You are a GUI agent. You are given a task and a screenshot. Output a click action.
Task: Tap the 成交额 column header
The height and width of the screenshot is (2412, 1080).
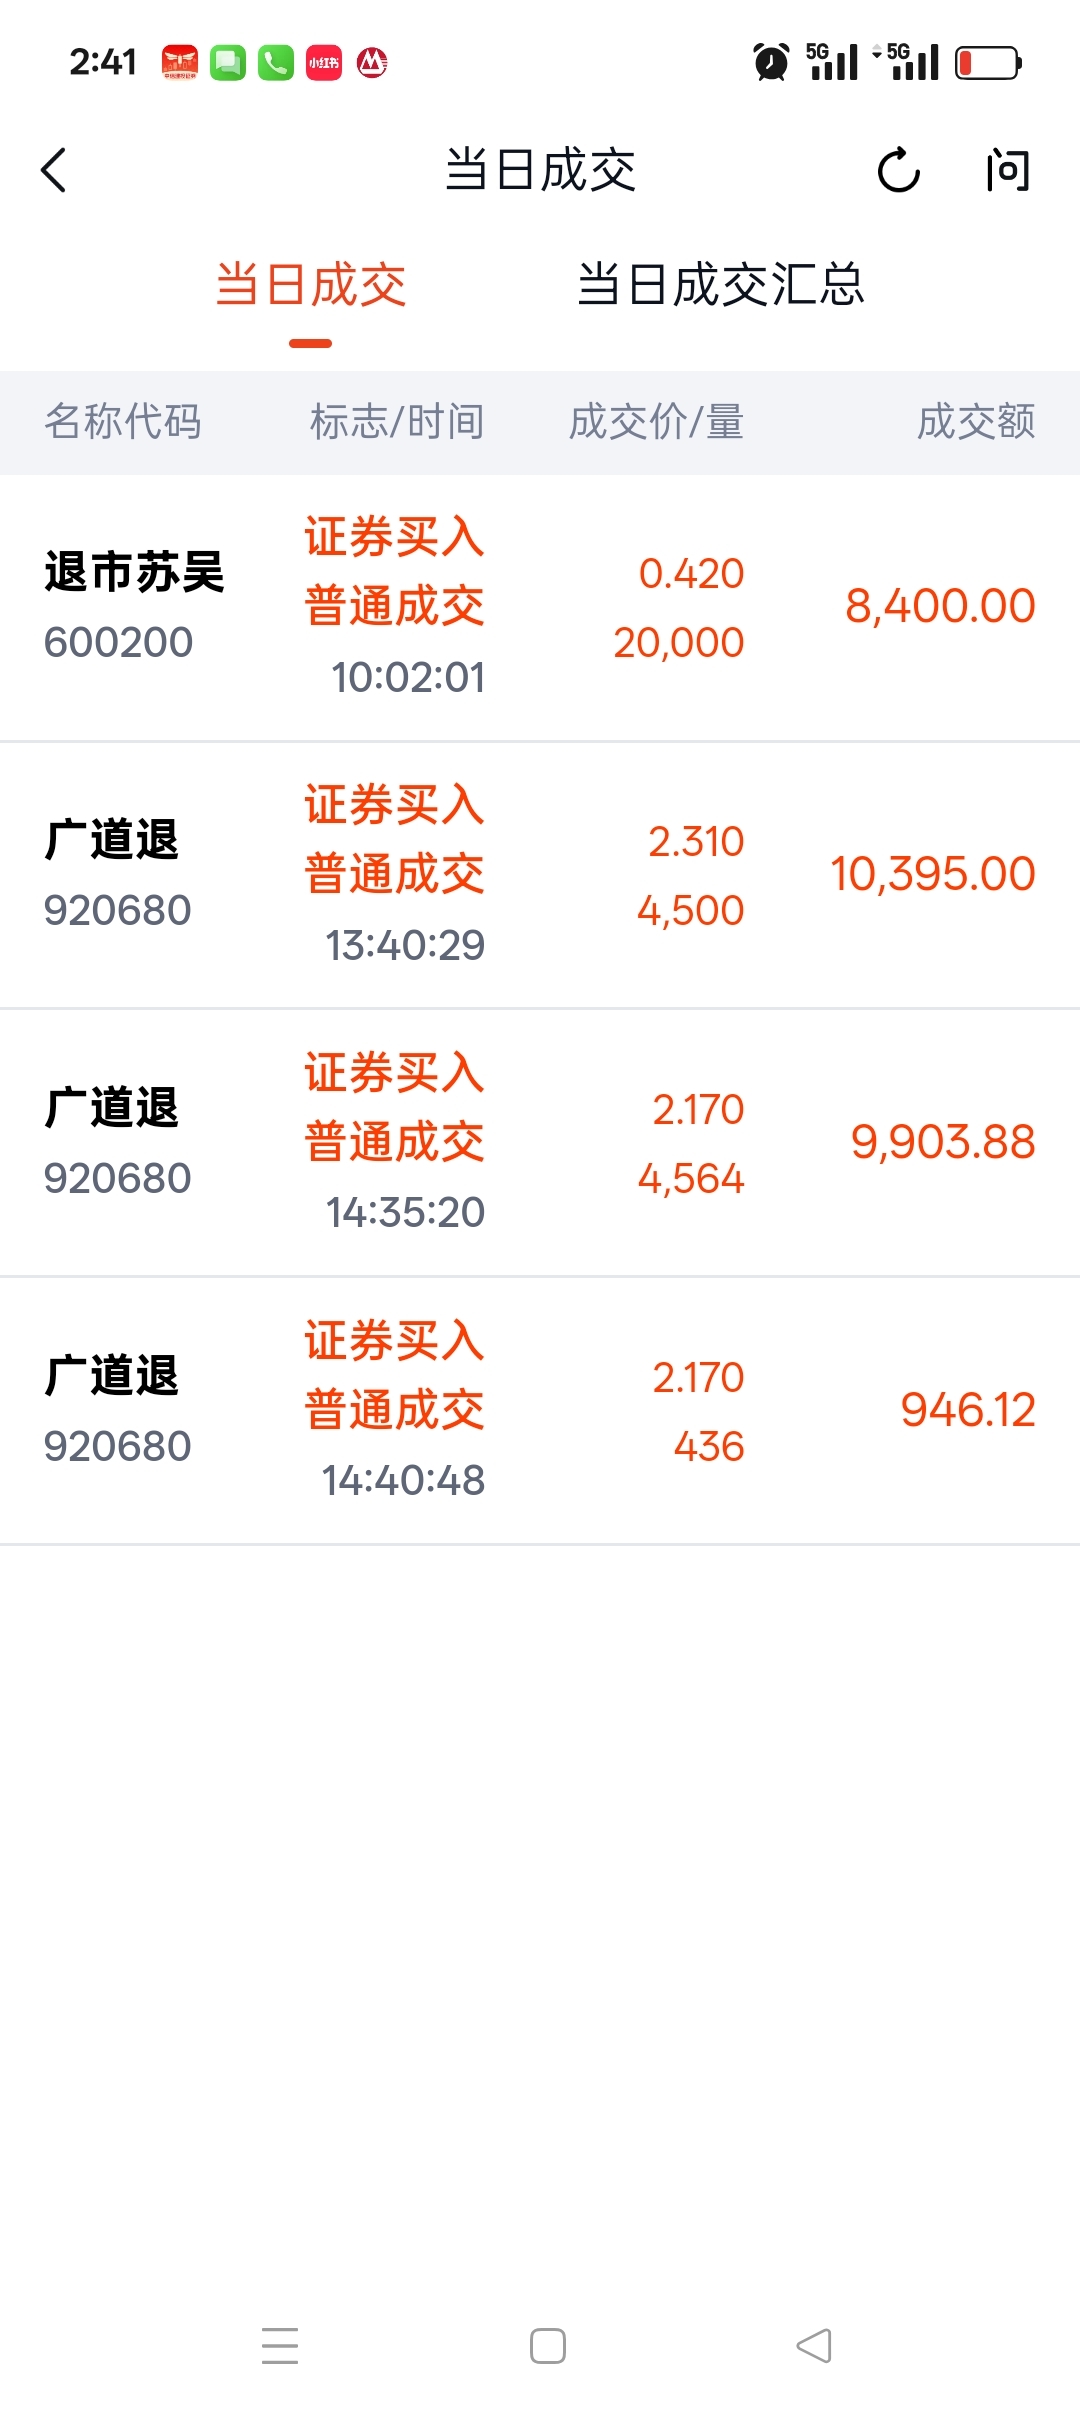pyautogui.click(x=976, y=422)
